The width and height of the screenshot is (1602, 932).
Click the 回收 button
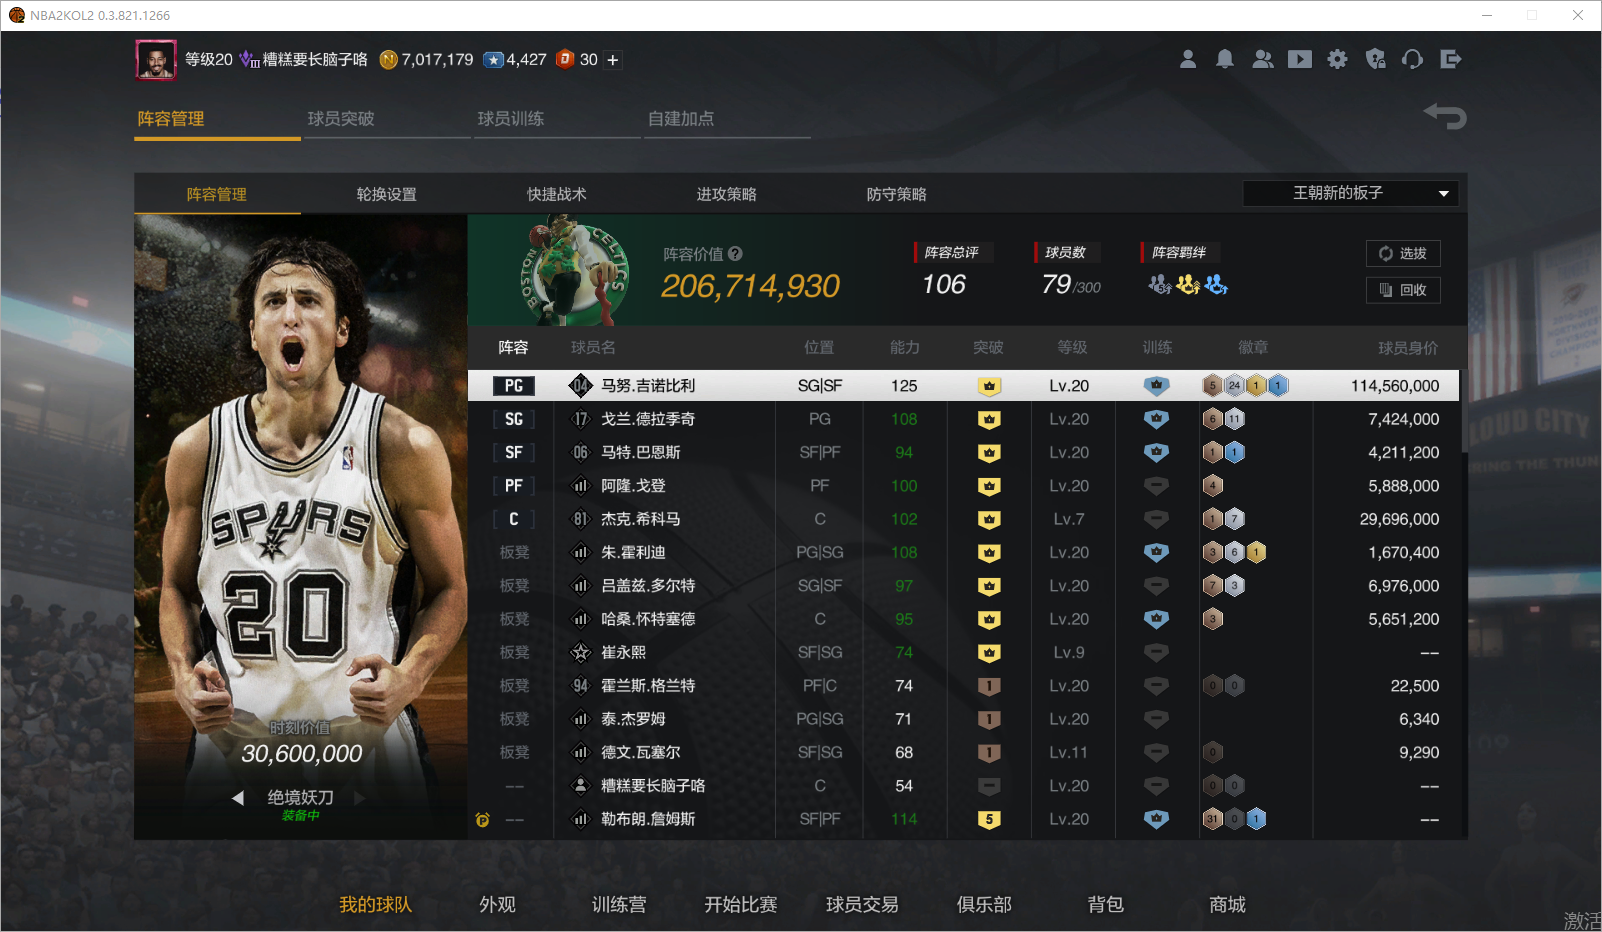coord(1402,290)
